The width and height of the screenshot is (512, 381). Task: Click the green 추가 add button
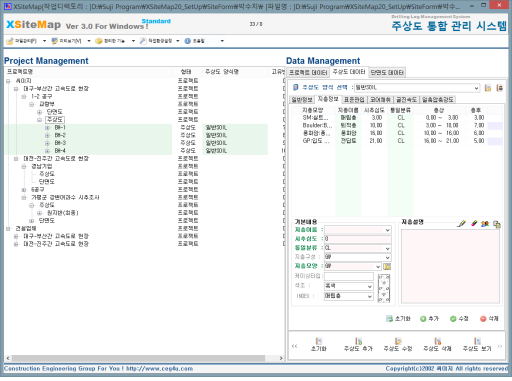point(429,319)
